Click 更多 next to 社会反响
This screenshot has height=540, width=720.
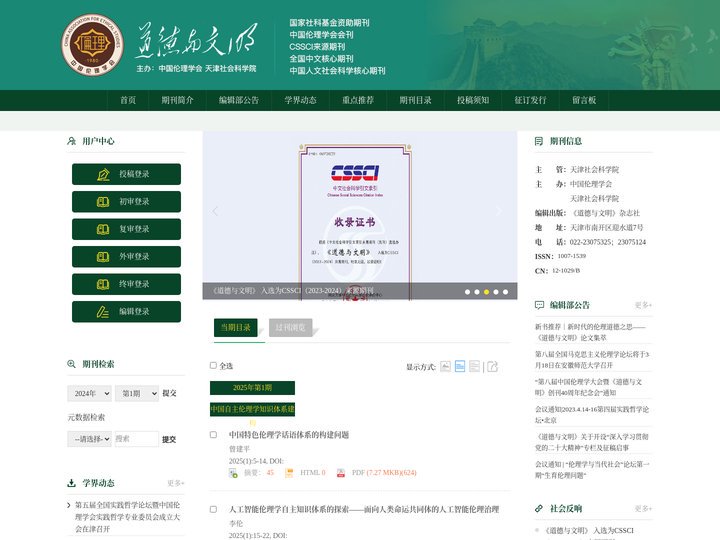click(x=643, y=509)
